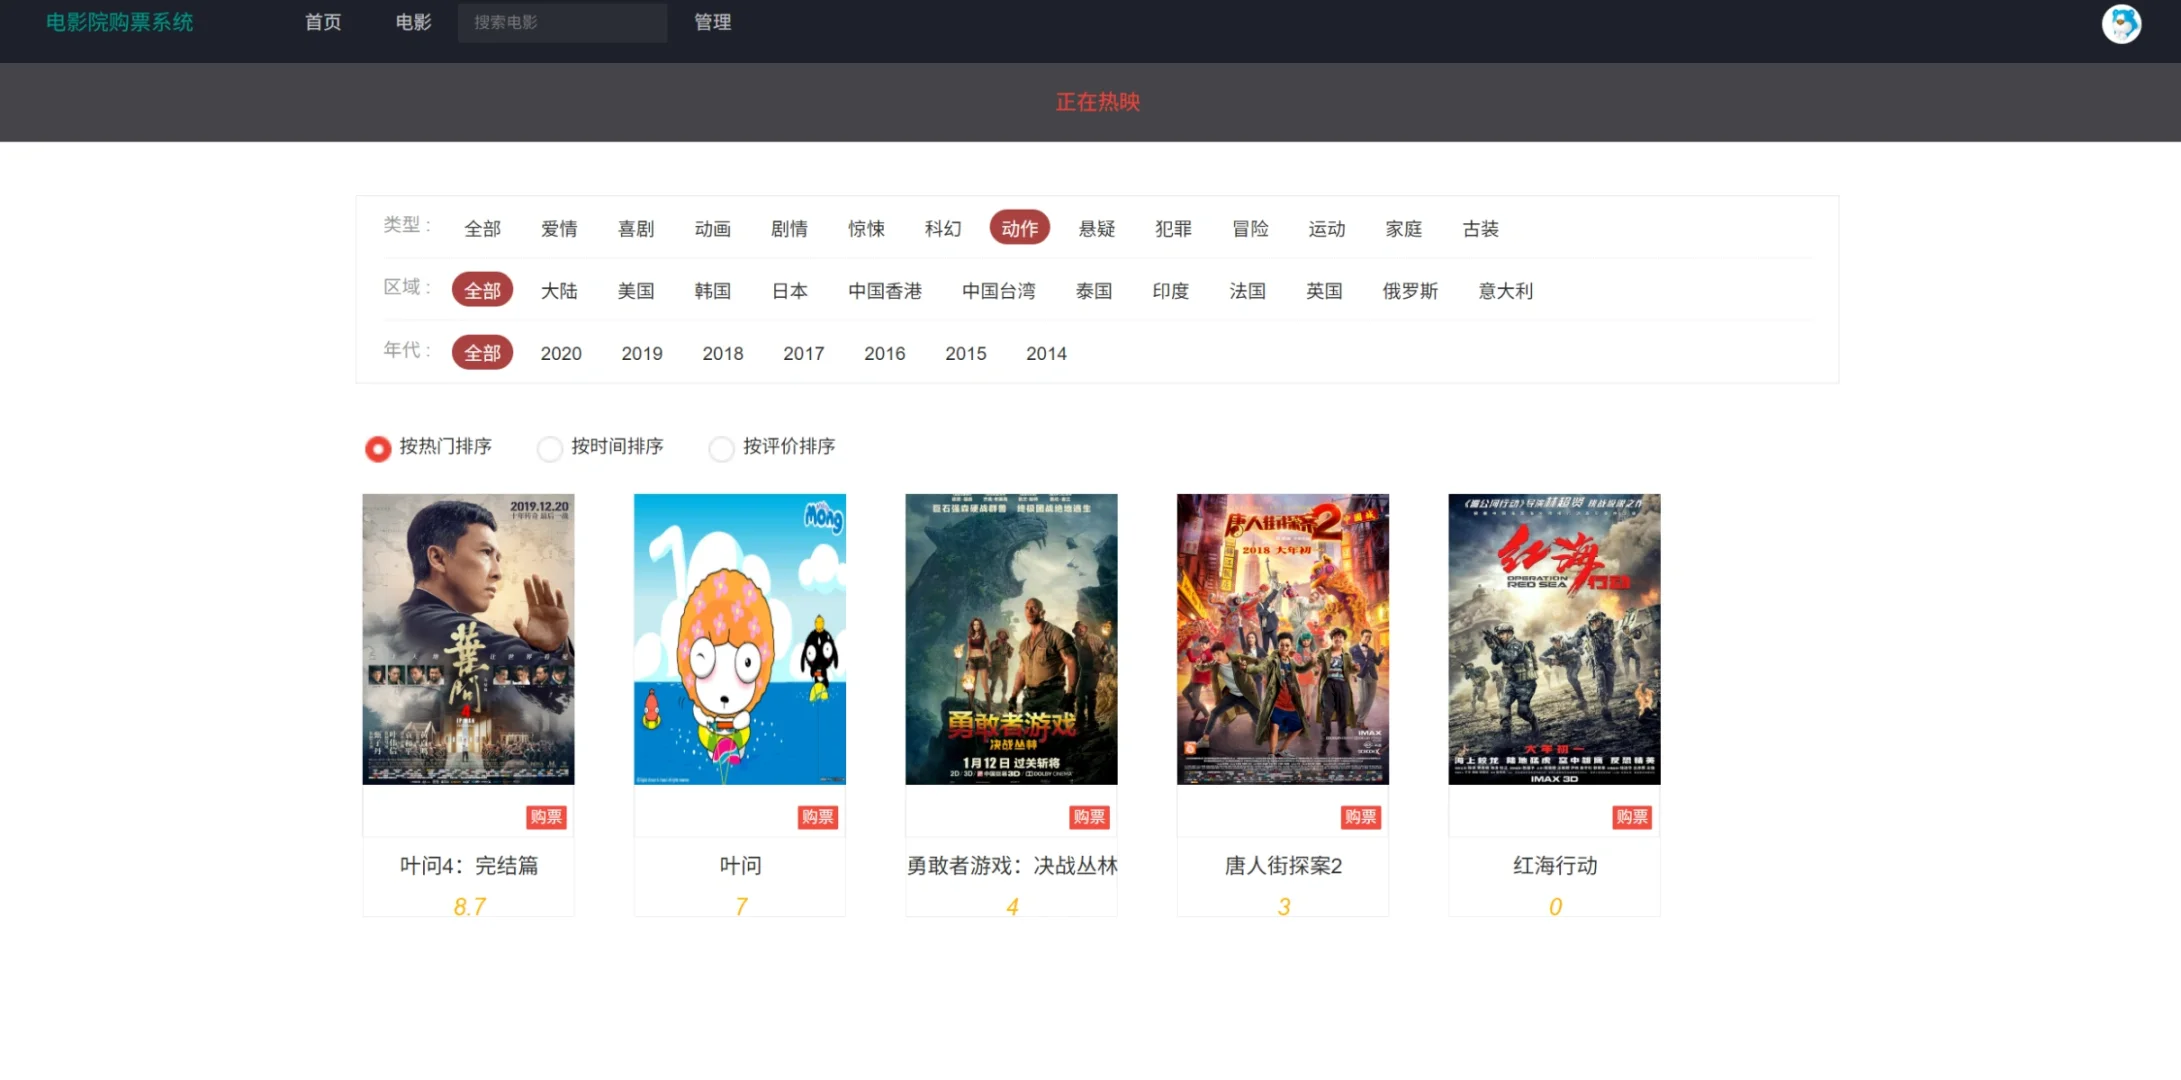Viewport: 2181px width, 1080px height.
Task: Select 按评价排序 radio button
Action: [x=721, y=449]
